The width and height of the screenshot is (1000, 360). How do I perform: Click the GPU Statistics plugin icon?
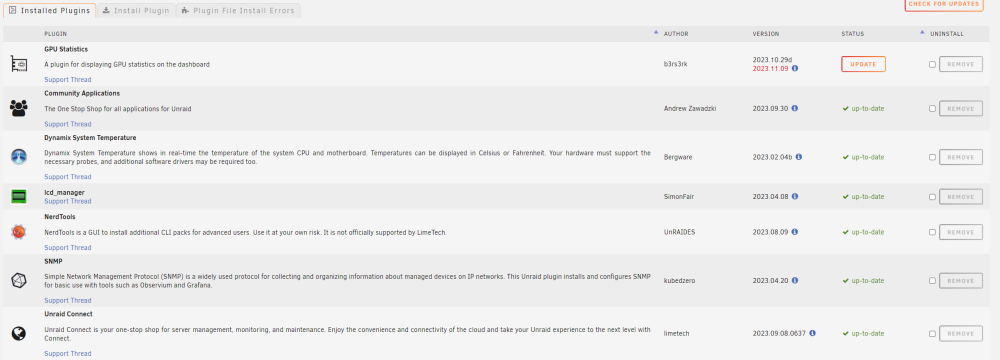19,64
